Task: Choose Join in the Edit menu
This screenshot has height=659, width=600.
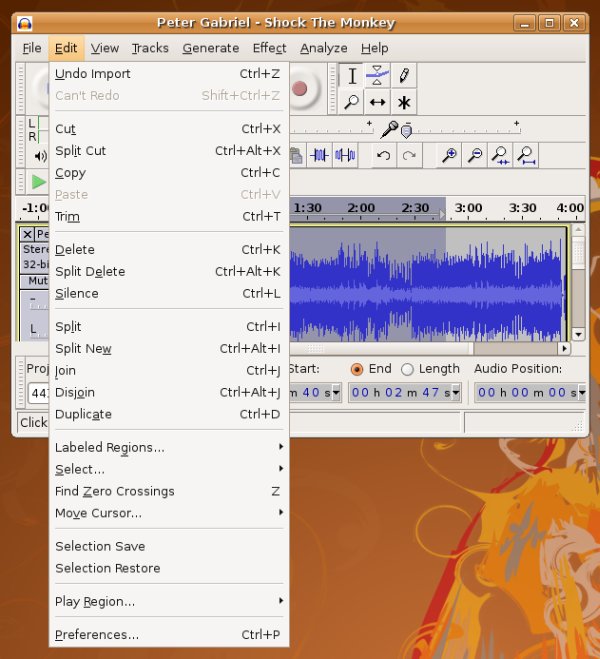Action: [168, 370]
